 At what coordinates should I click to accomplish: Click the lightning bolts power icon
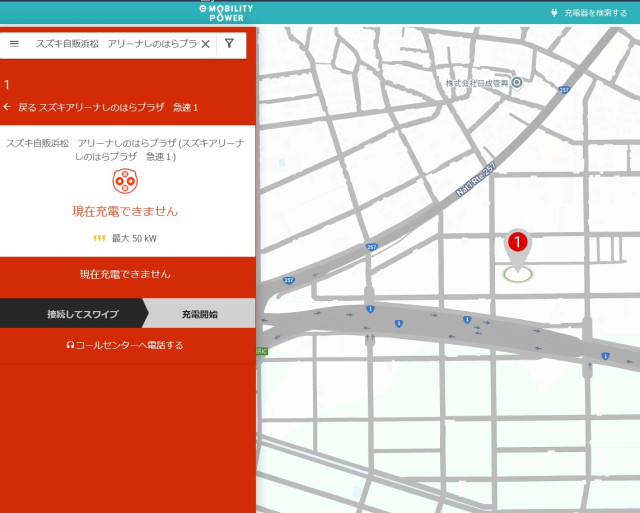pos(100,238)
